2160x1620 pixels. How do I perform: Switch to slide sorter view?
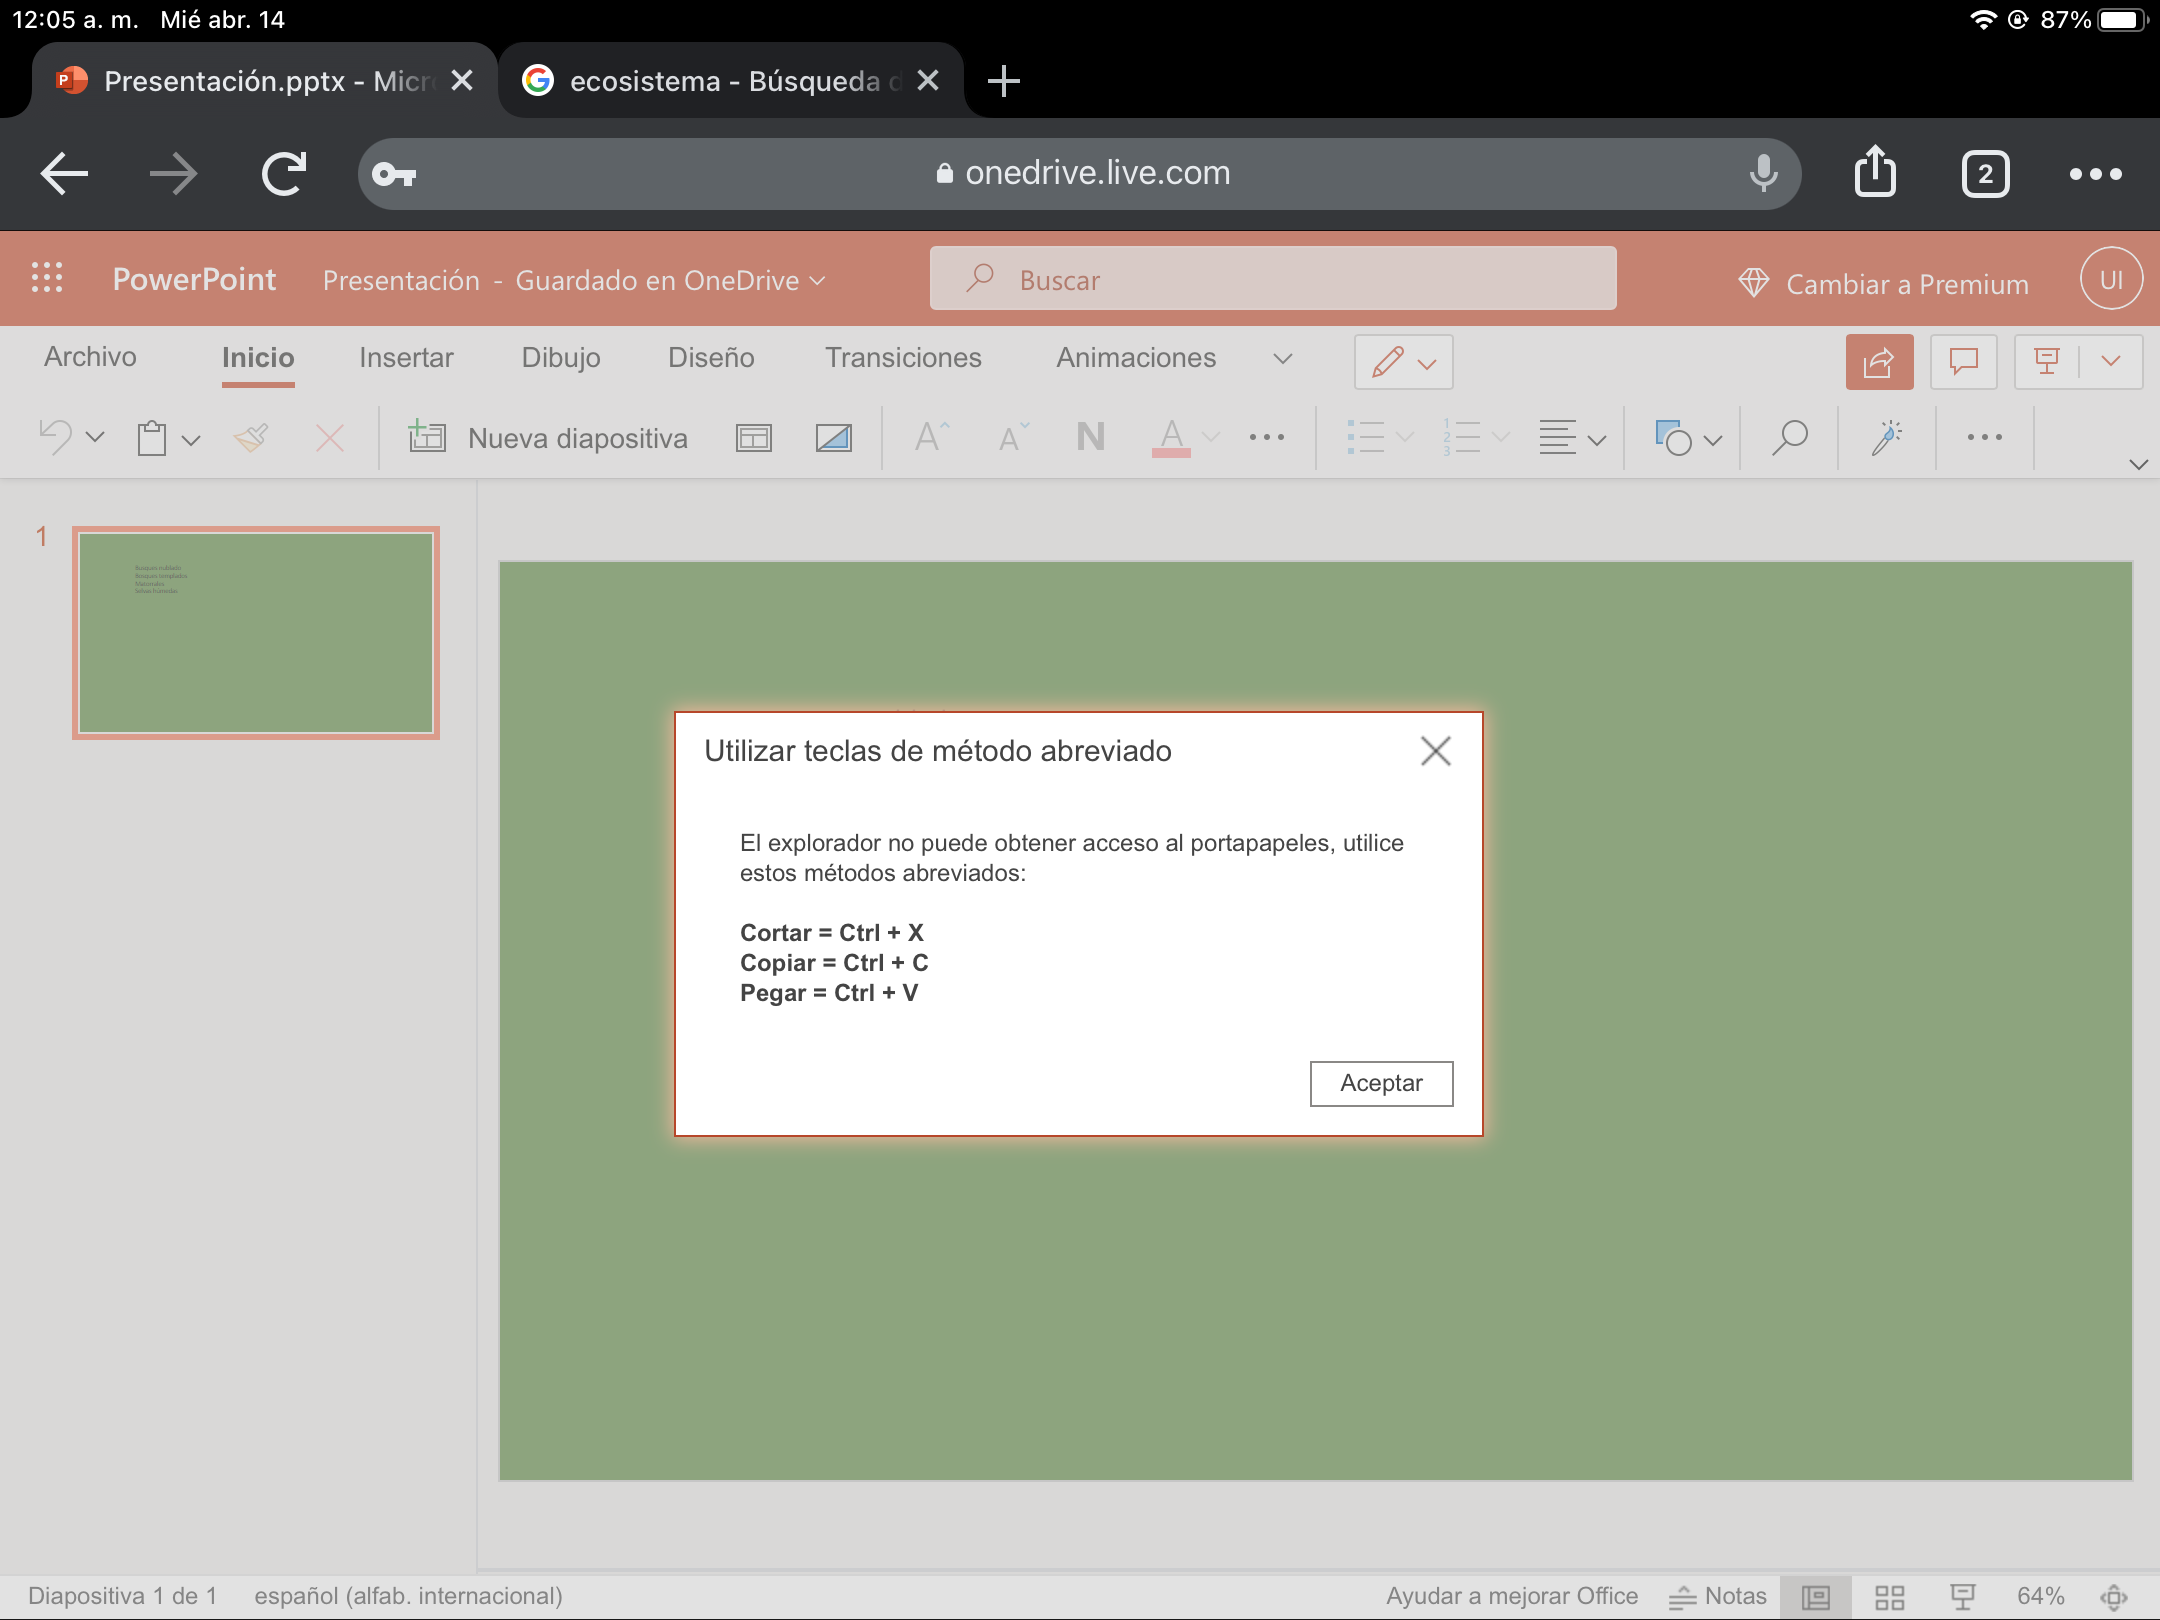point(1889,1596)
